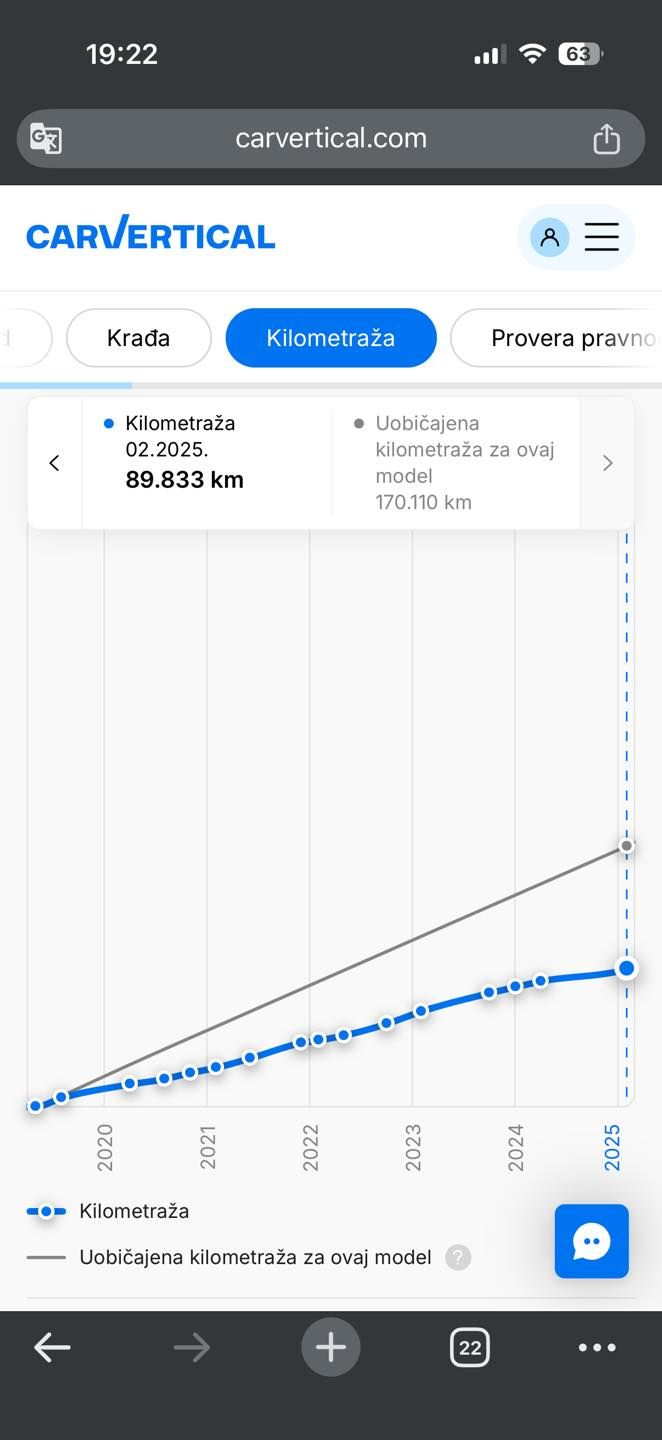Tap the carVertical logo
The width and height of the screenshot is (662, 1440).
point(150,234)
